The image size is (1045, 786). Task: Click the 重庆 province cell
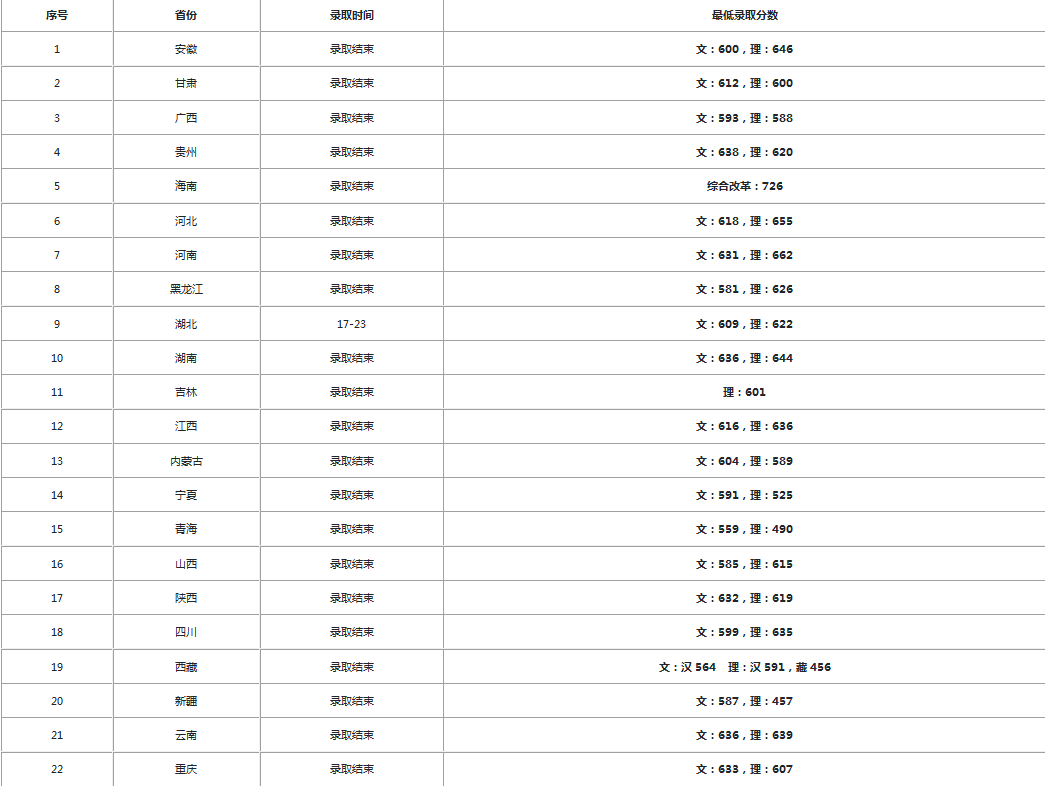pyautogui.click(x=186, y=769)
